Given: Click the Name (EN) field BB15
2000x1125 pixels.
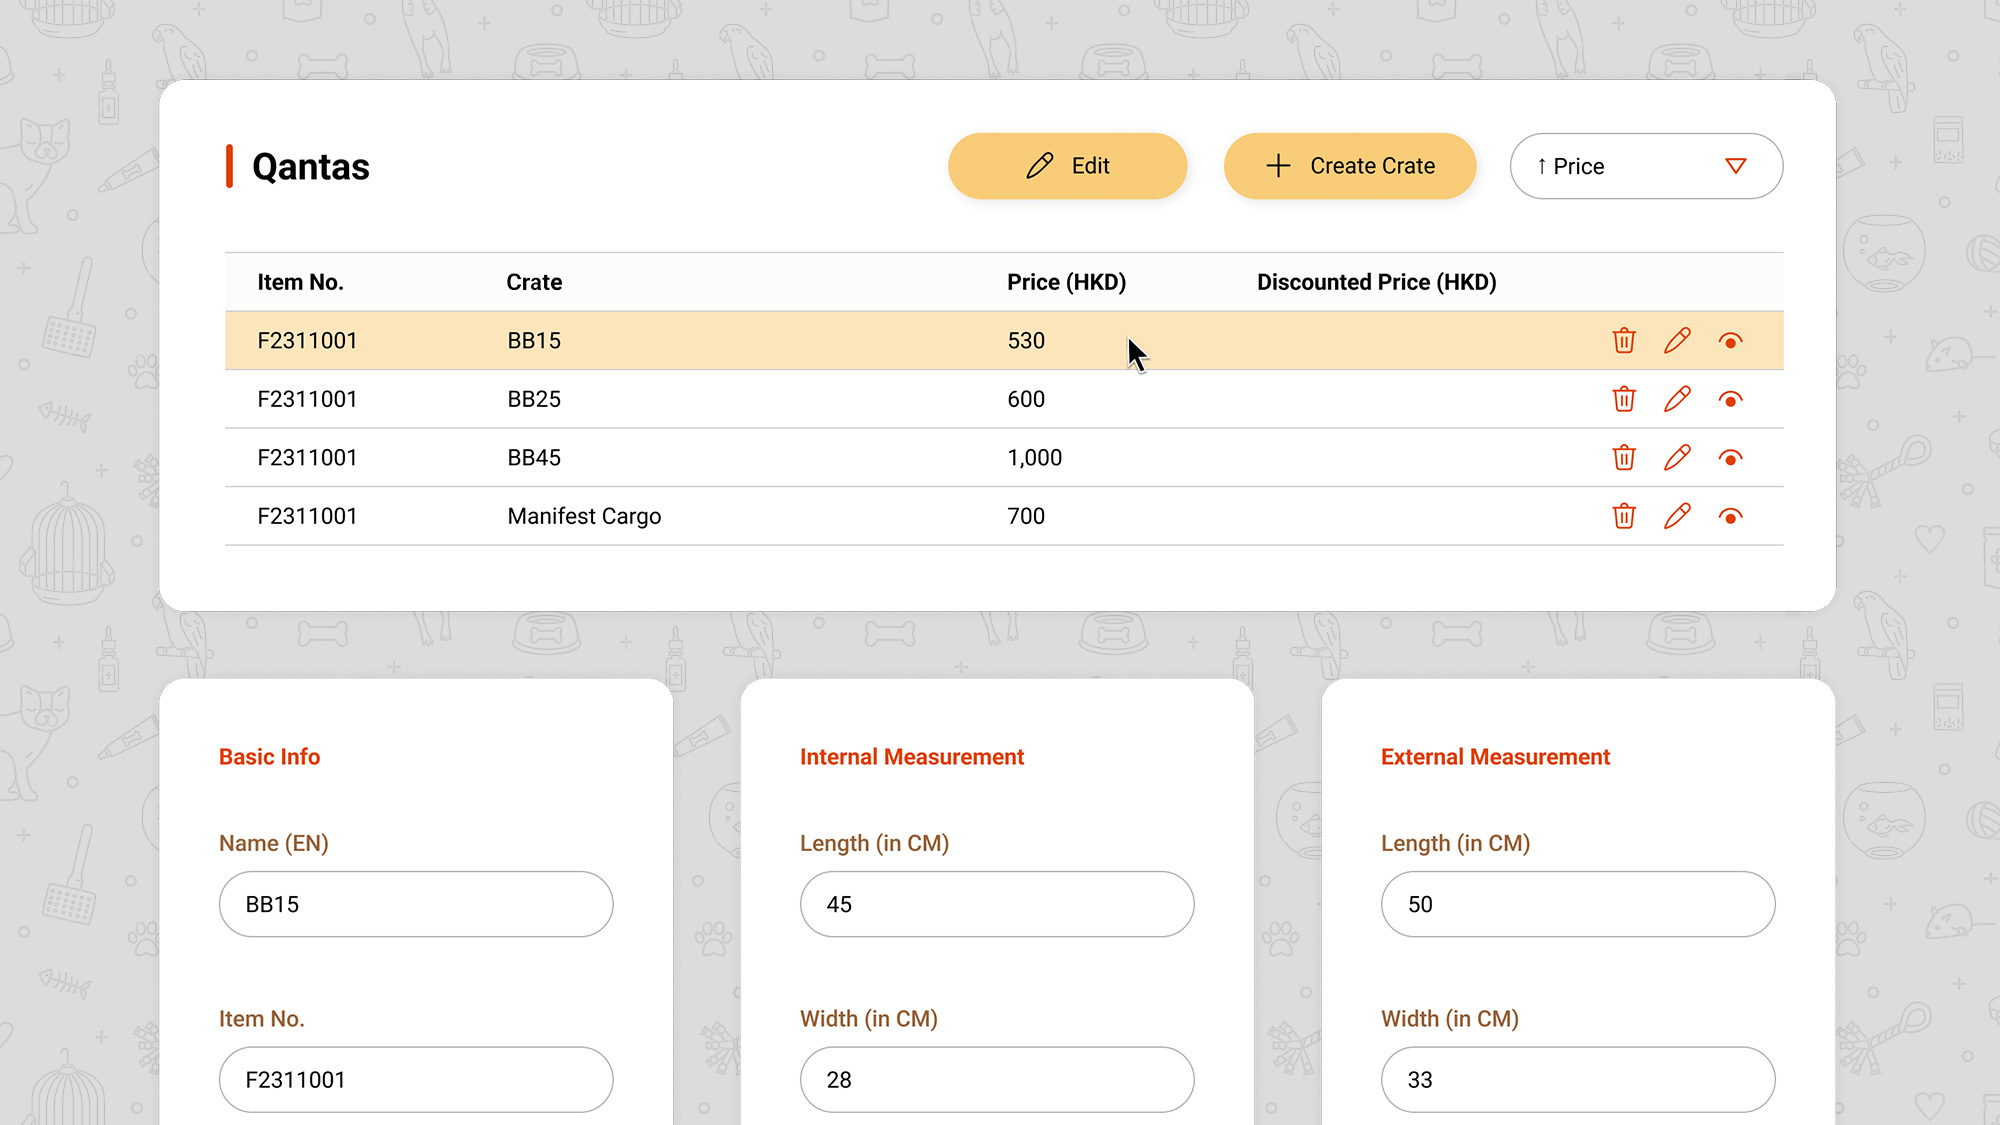Looking at the screenshot, I should pyautogui.click(x=415, y=904).
